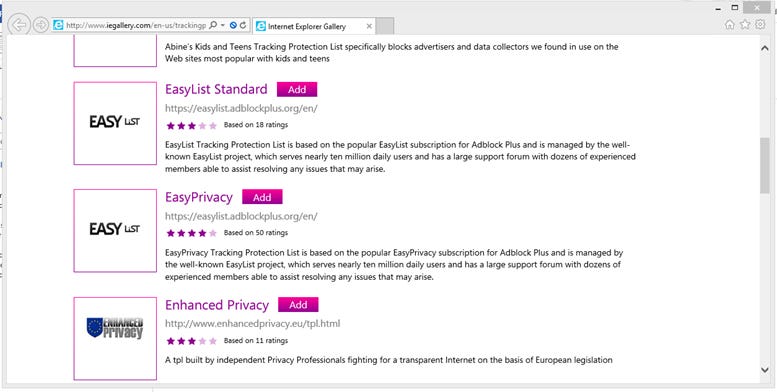Screen dimensions: 777x392
Task: Click the Enhanced Privacy star rating
Action: pos(192,341)
